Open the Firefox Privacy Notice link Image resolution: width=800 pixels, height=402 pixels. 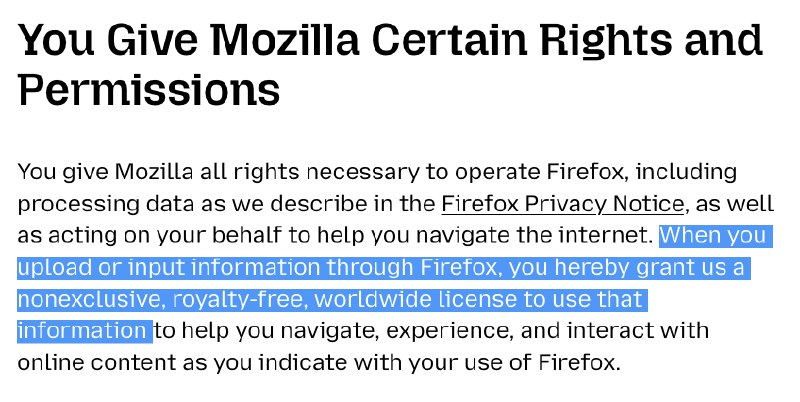coord(562,204)
